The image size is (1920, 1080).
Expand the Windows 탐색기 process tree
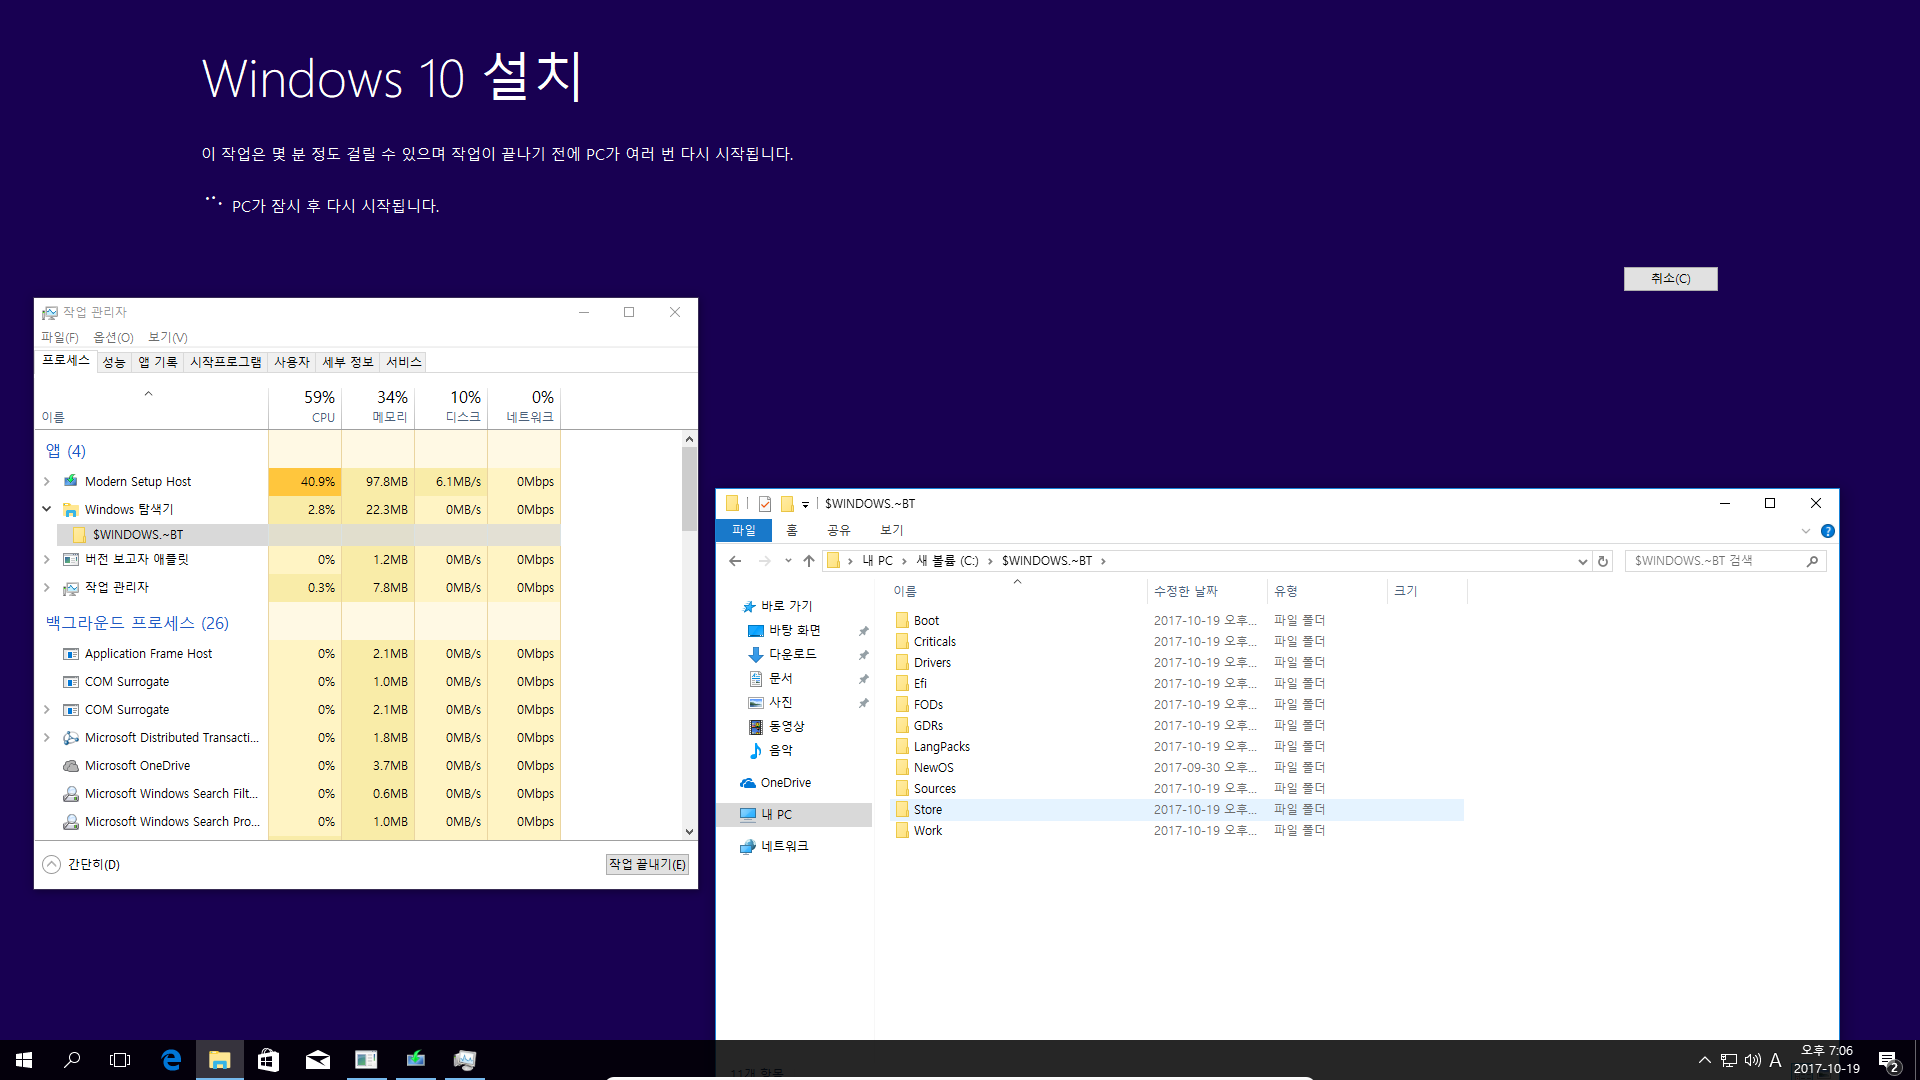(x=47, y=508)
